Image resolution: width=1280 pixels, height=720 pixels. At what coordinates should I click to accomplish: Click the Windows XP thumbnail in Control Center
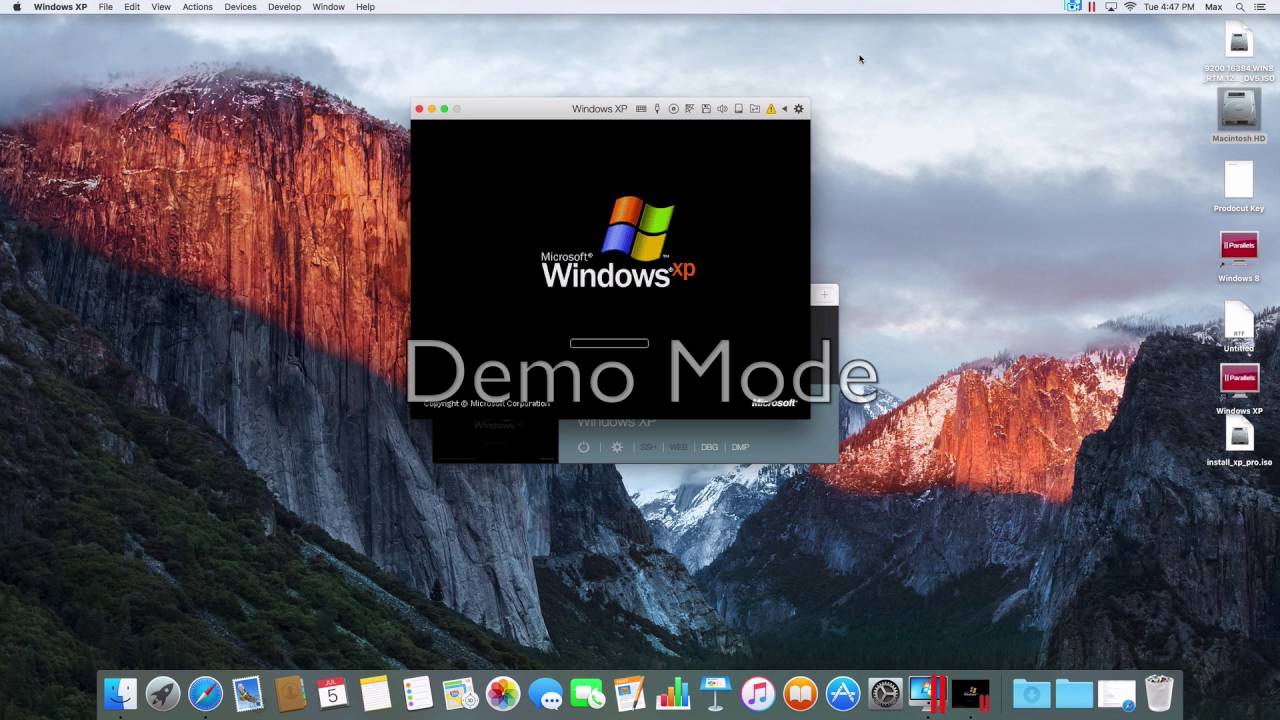point(495,439)
